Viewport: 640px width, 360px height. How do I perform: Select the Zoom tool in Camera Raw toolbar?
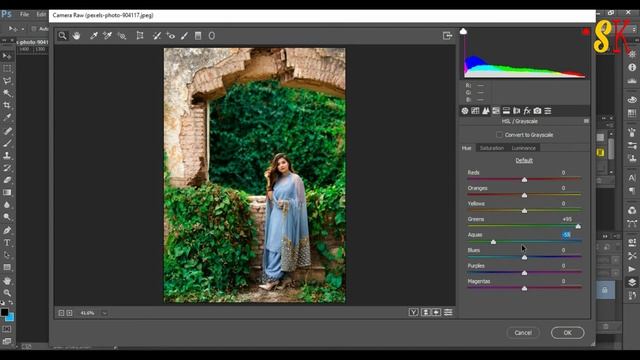62,36
